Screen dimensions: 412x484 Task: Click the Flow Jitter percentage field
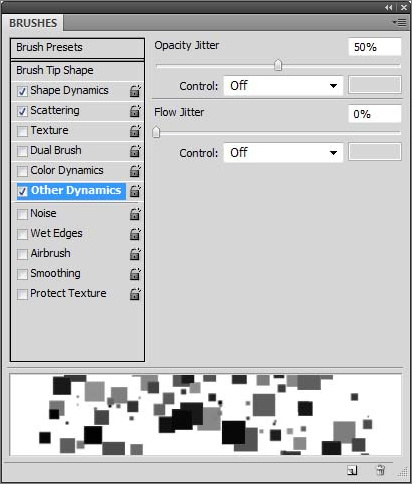374,114
